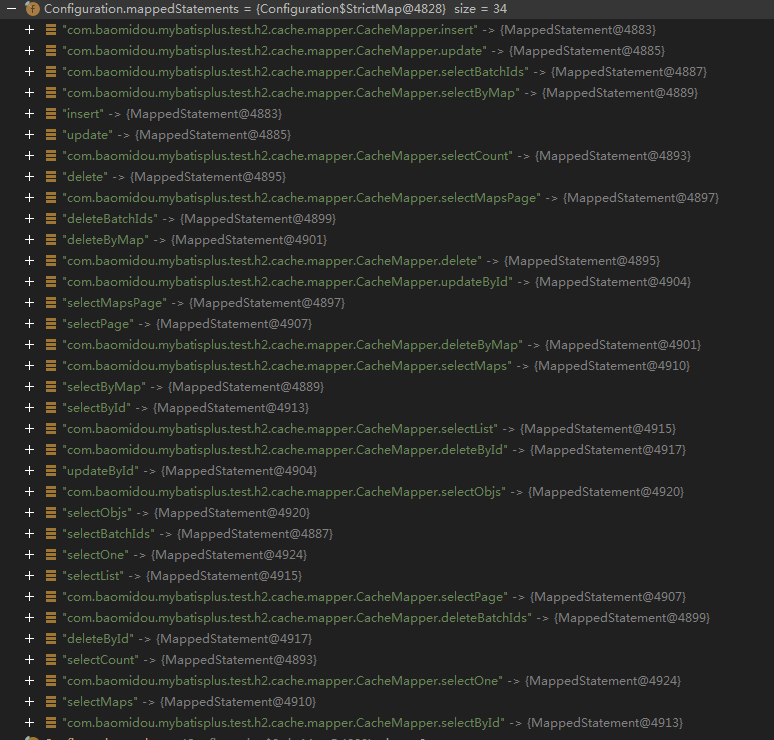Click the entry icon beside the short "delete" key
This screenshot has height=740, width=774.
point(51,177)
